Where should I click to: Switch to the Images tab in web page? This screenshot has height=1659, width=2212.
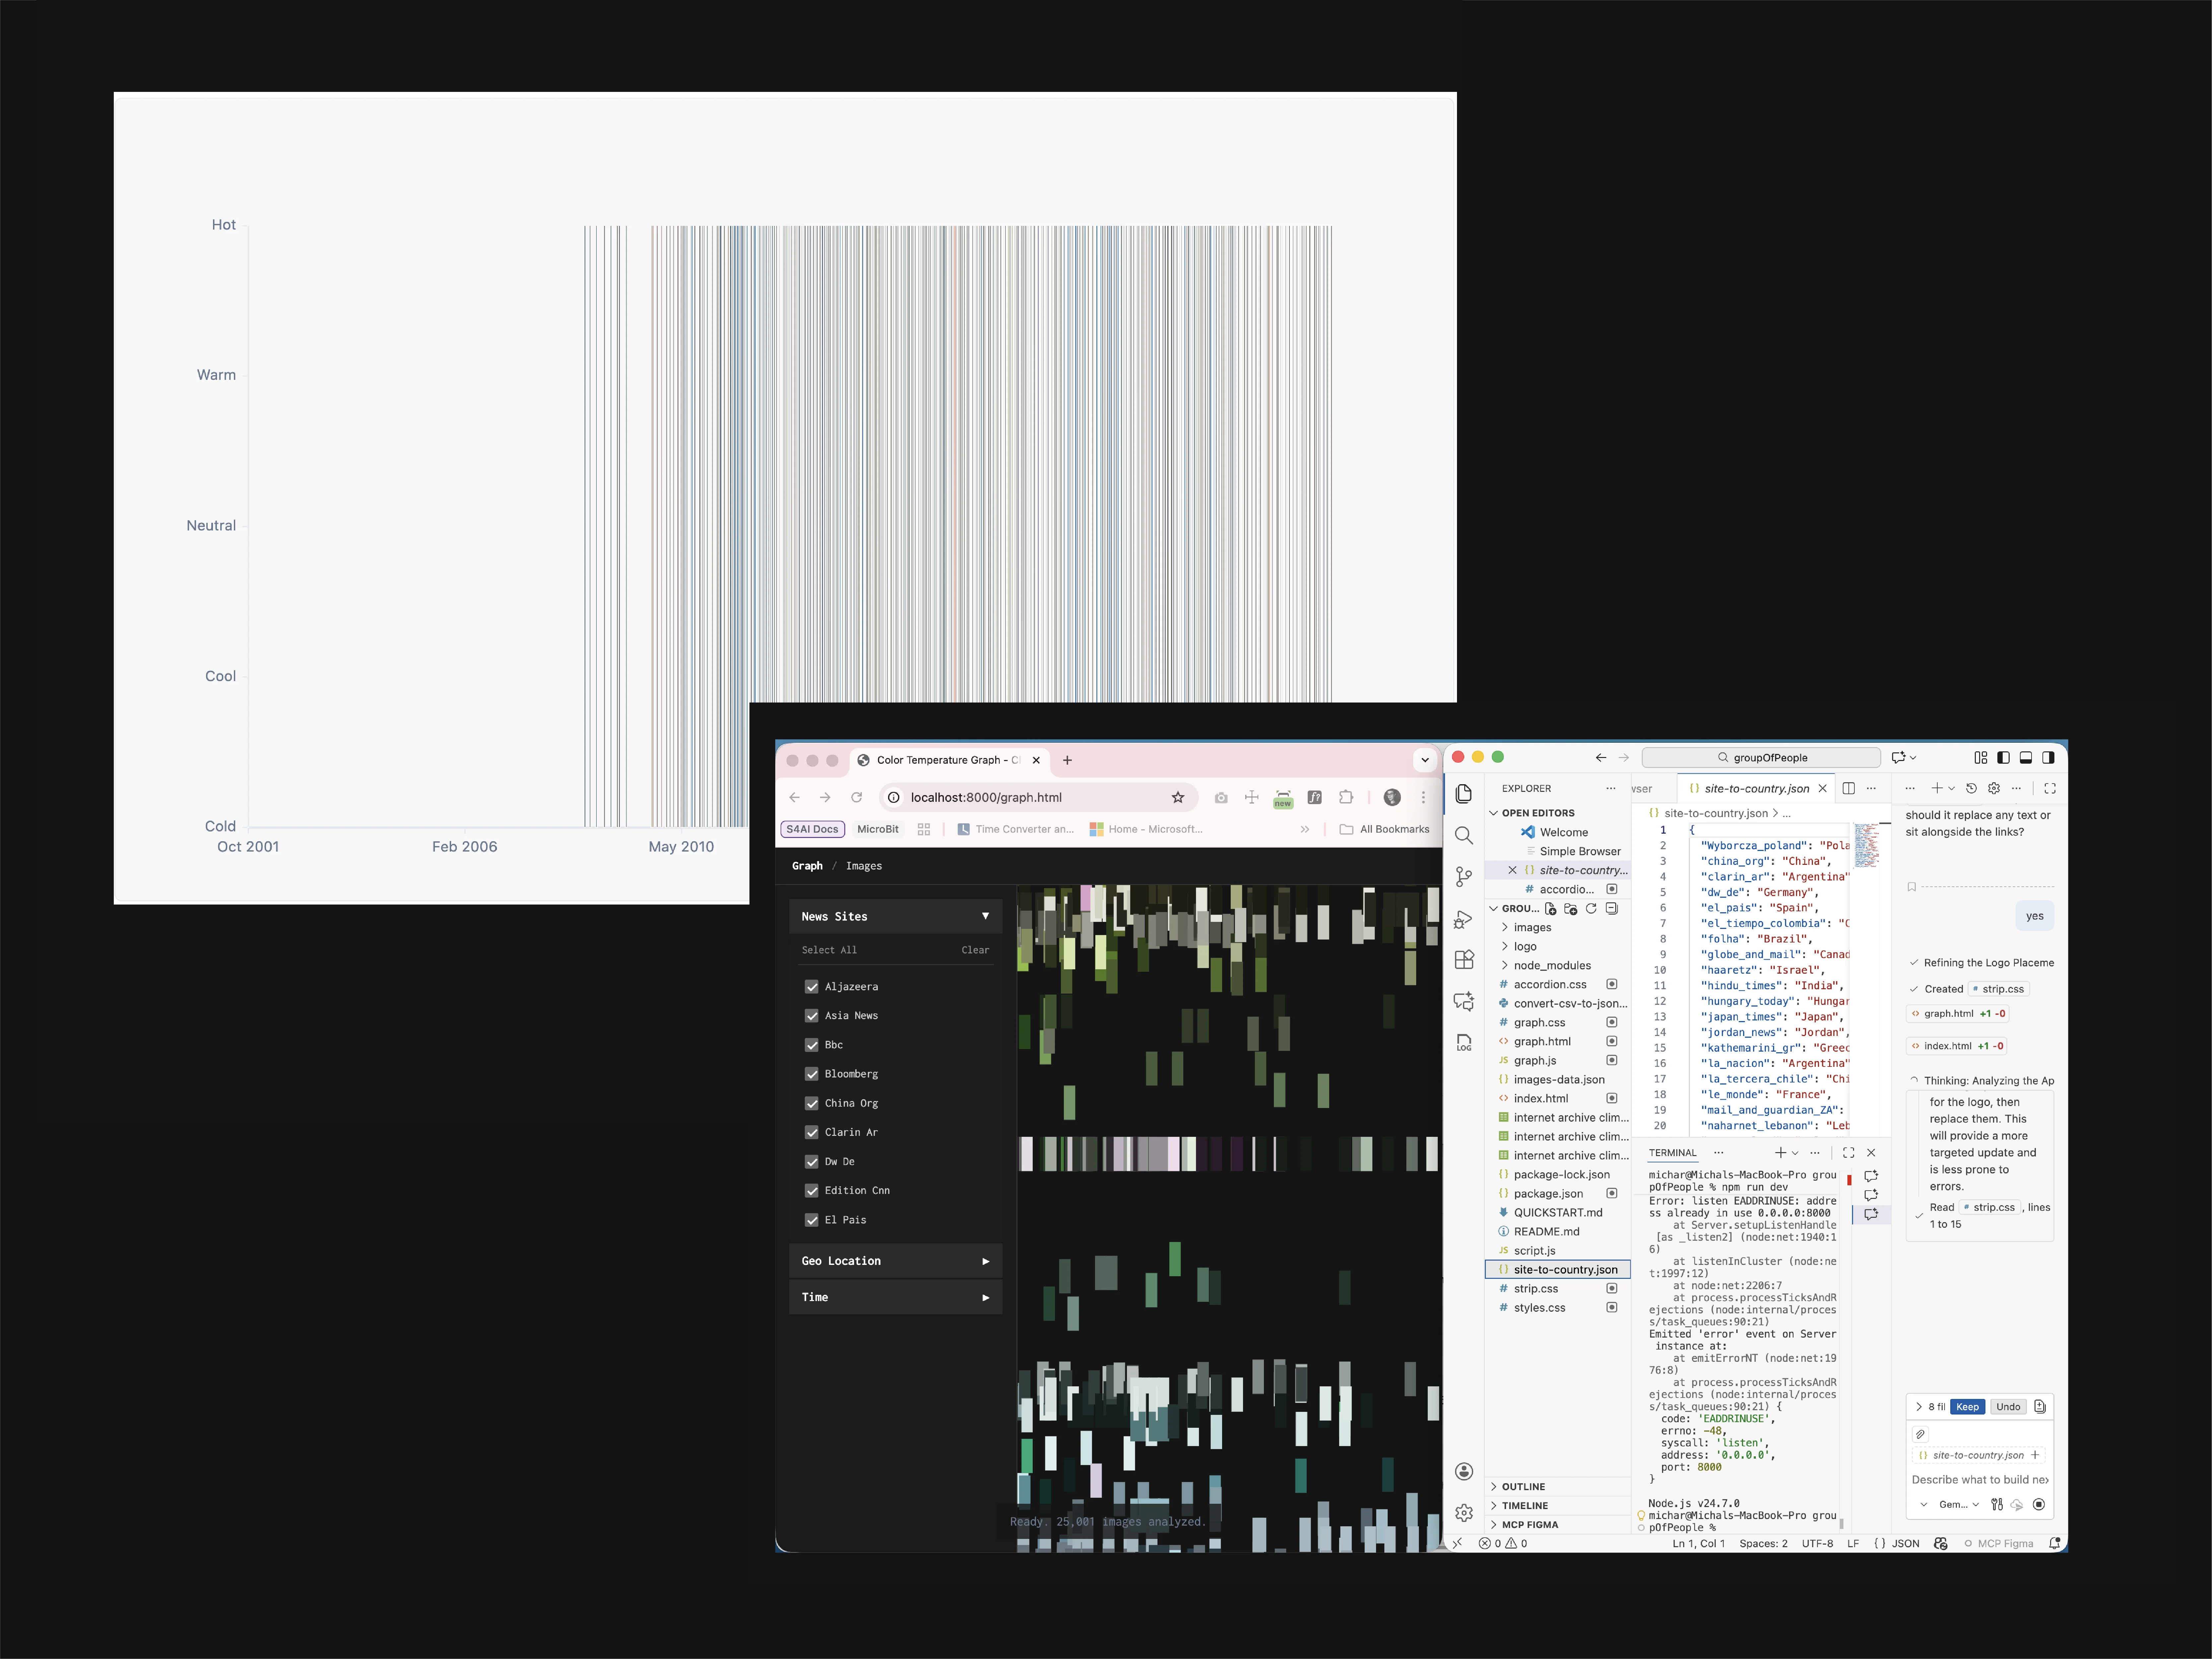(864, 866)
